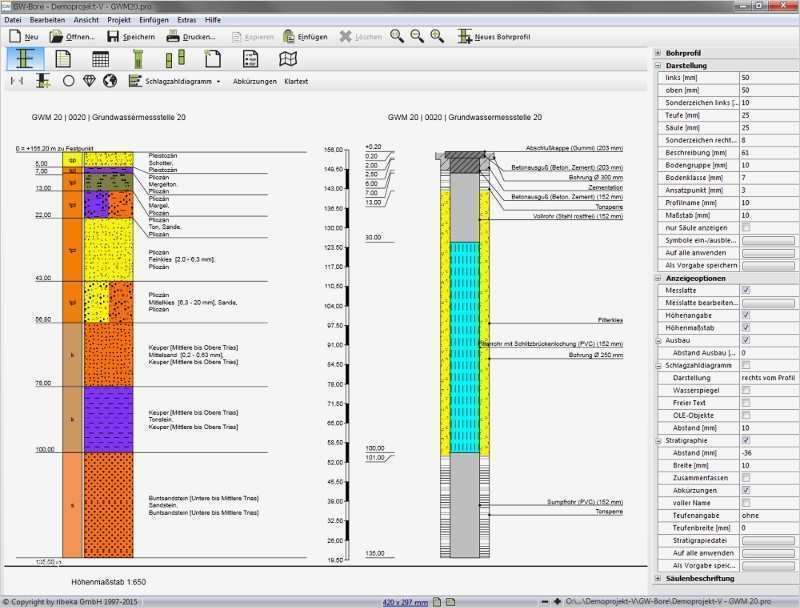The height and width of the screenshot is (608, 800).
Task: Edit the Stratigraphie Abstand value -36
Action: 767,453
